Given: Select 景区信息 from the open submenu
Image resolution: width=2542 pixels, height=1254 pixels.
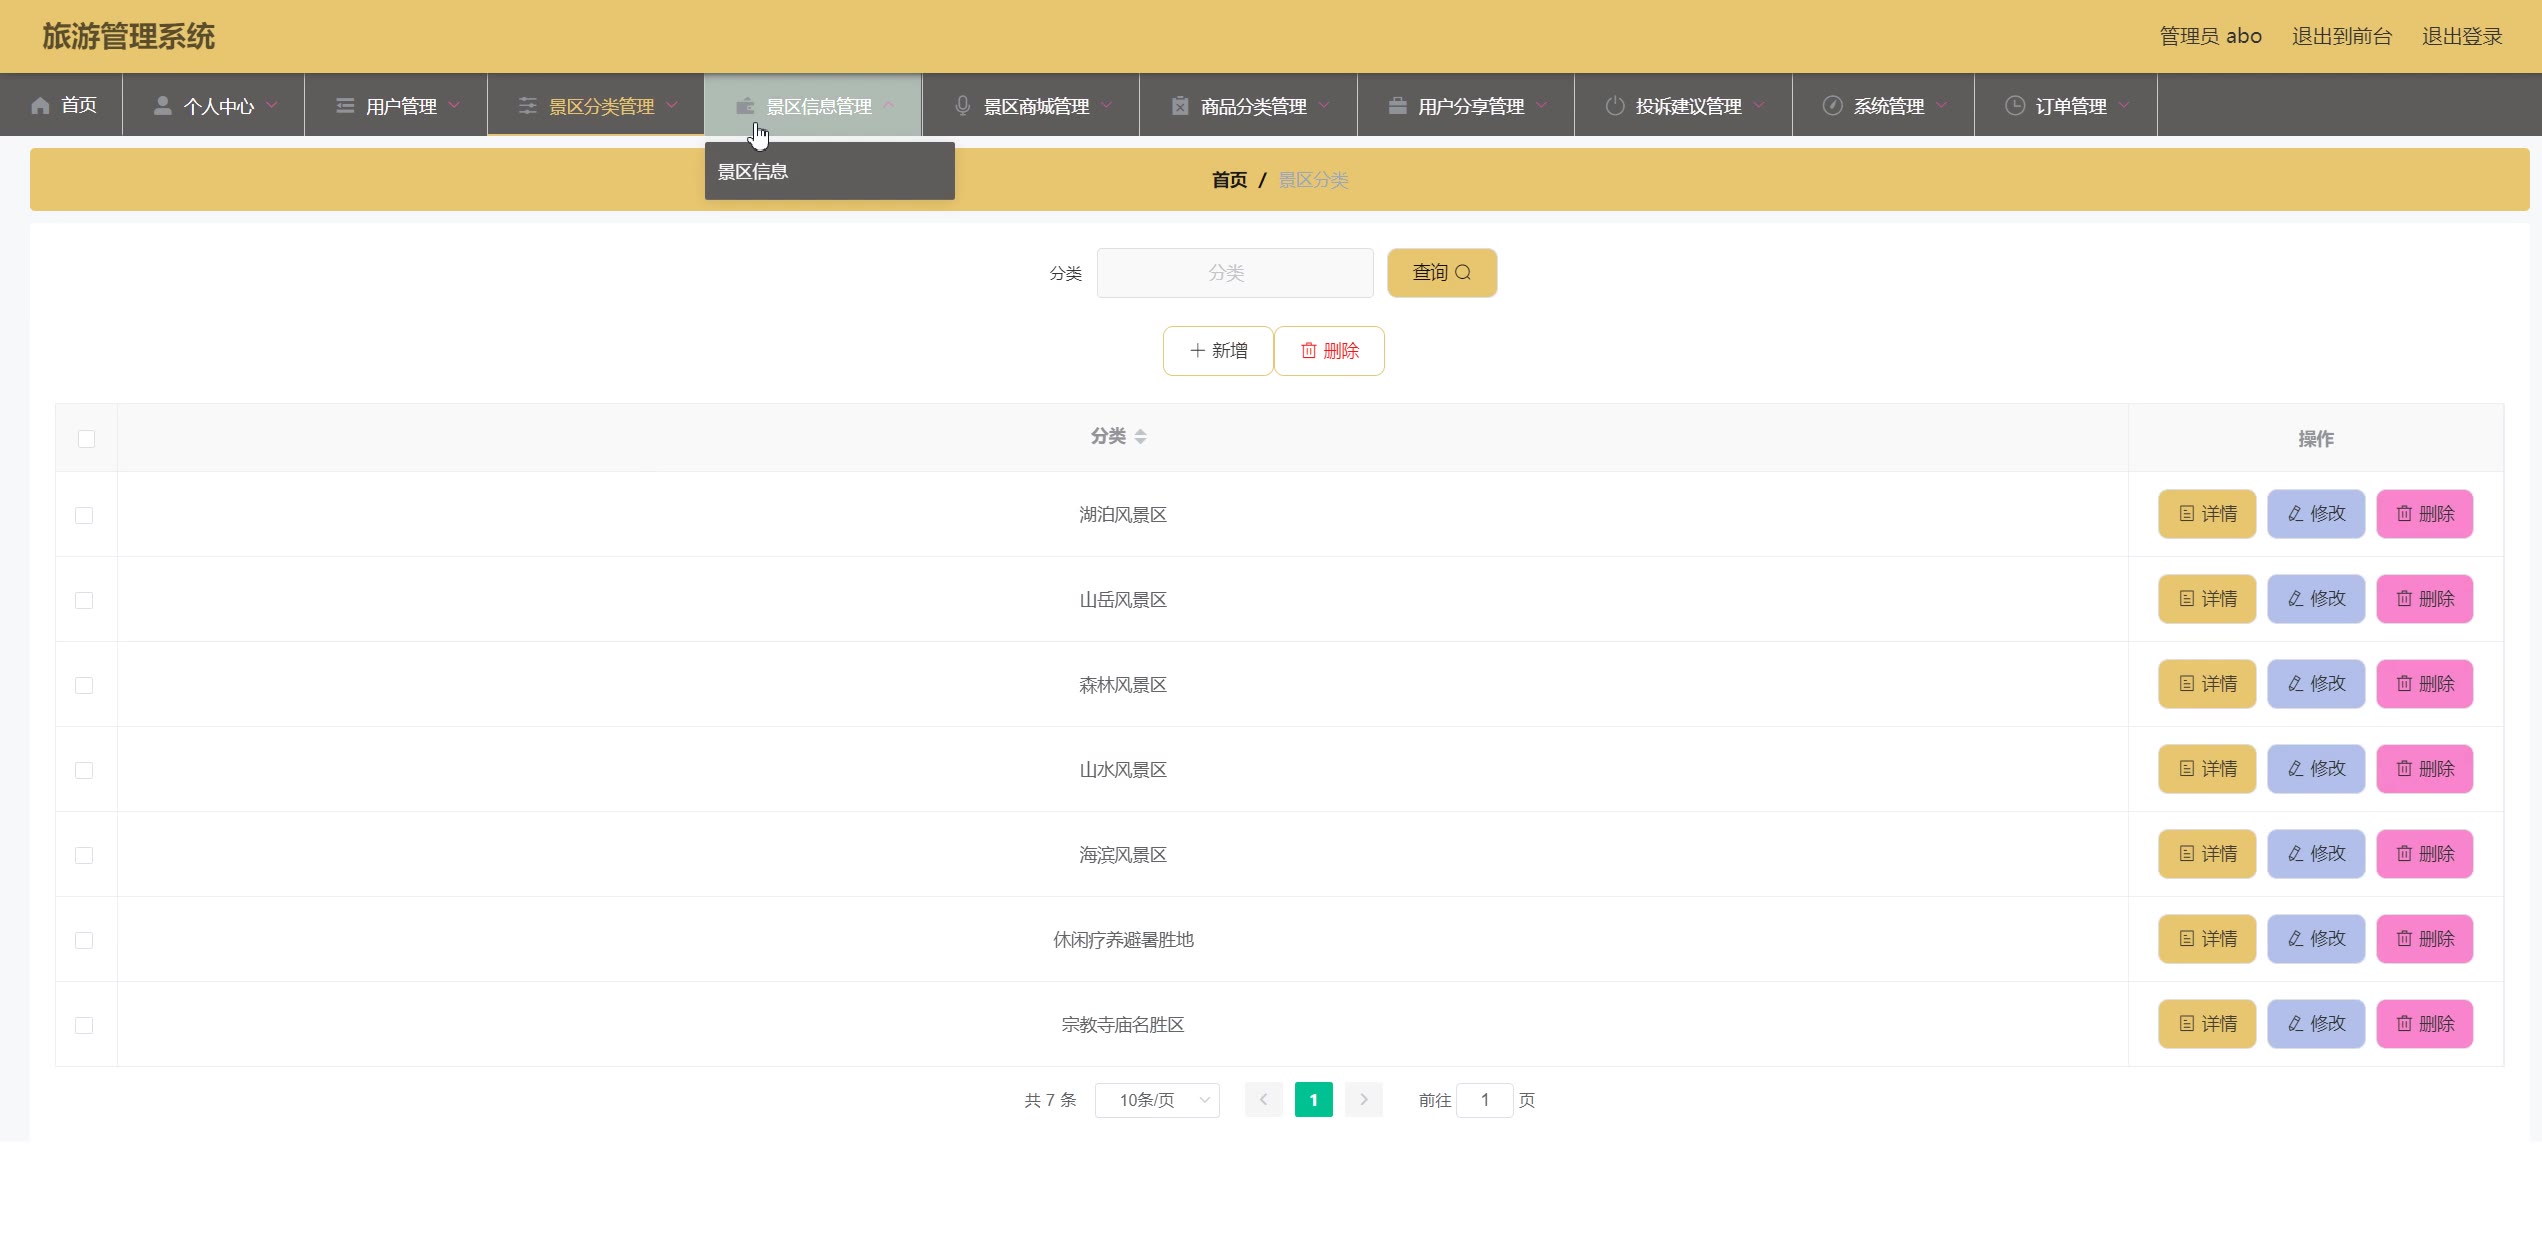Looking at the screenshot, I should pyautogui.click(x=753, y=172).
